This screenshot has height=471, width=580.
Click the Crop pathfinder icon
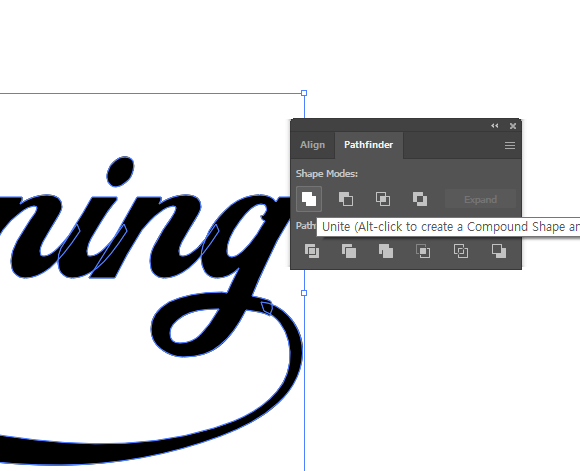click(423, 251)
